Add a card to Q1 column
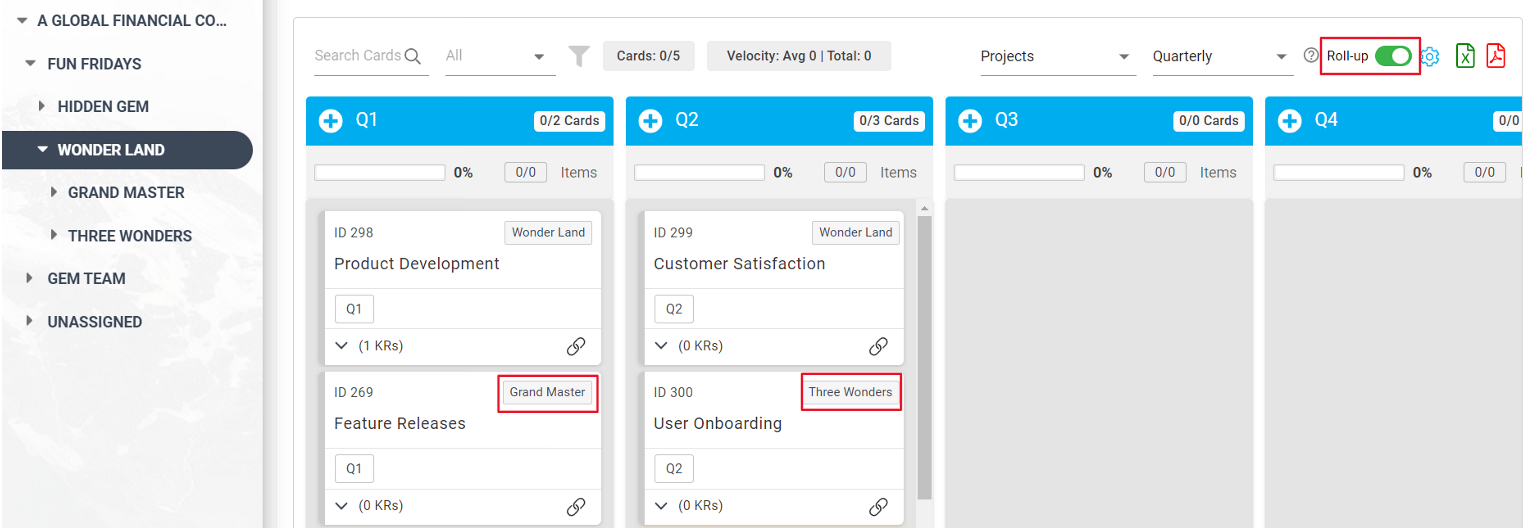 click(330, 121)
